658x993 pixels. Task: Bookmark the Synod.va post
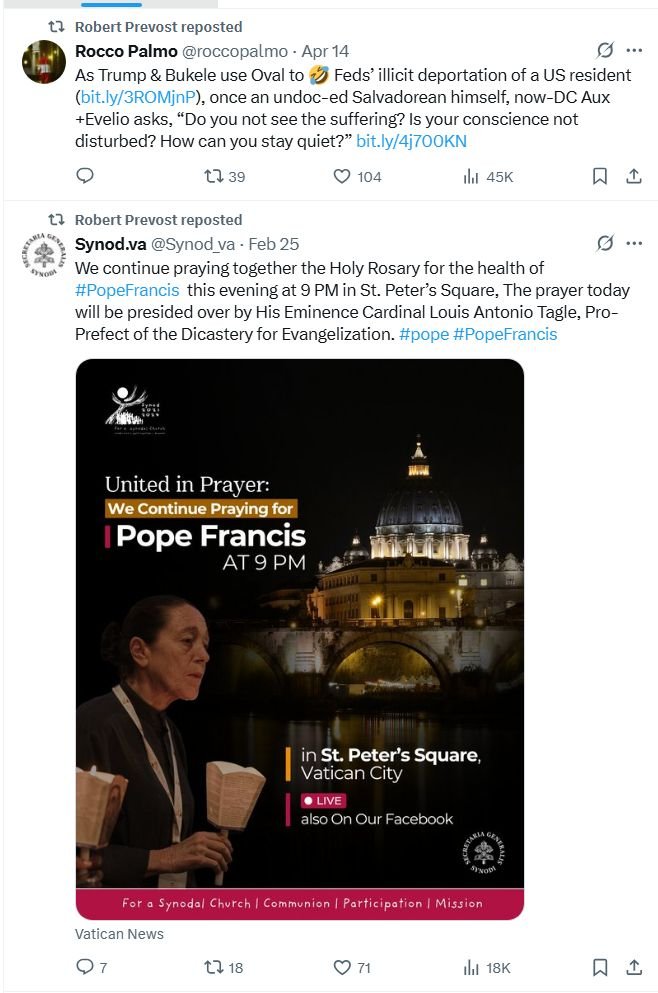point(600,967)
